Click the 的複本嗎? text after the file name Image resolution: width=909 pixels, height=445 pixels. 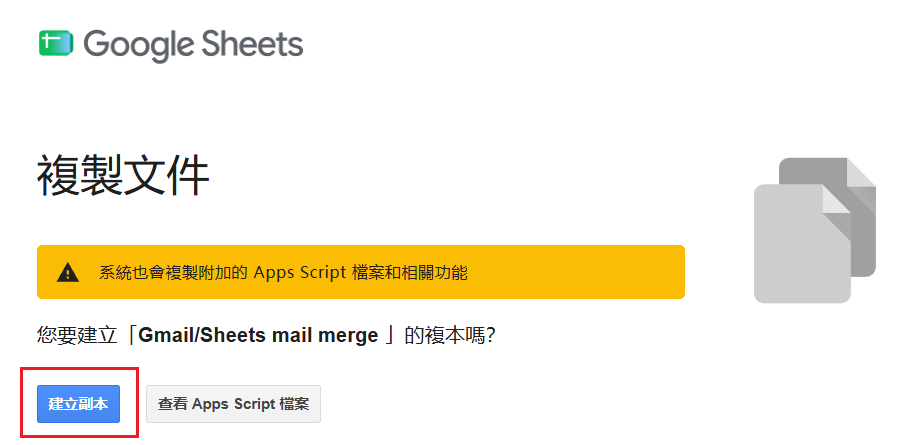450,335
